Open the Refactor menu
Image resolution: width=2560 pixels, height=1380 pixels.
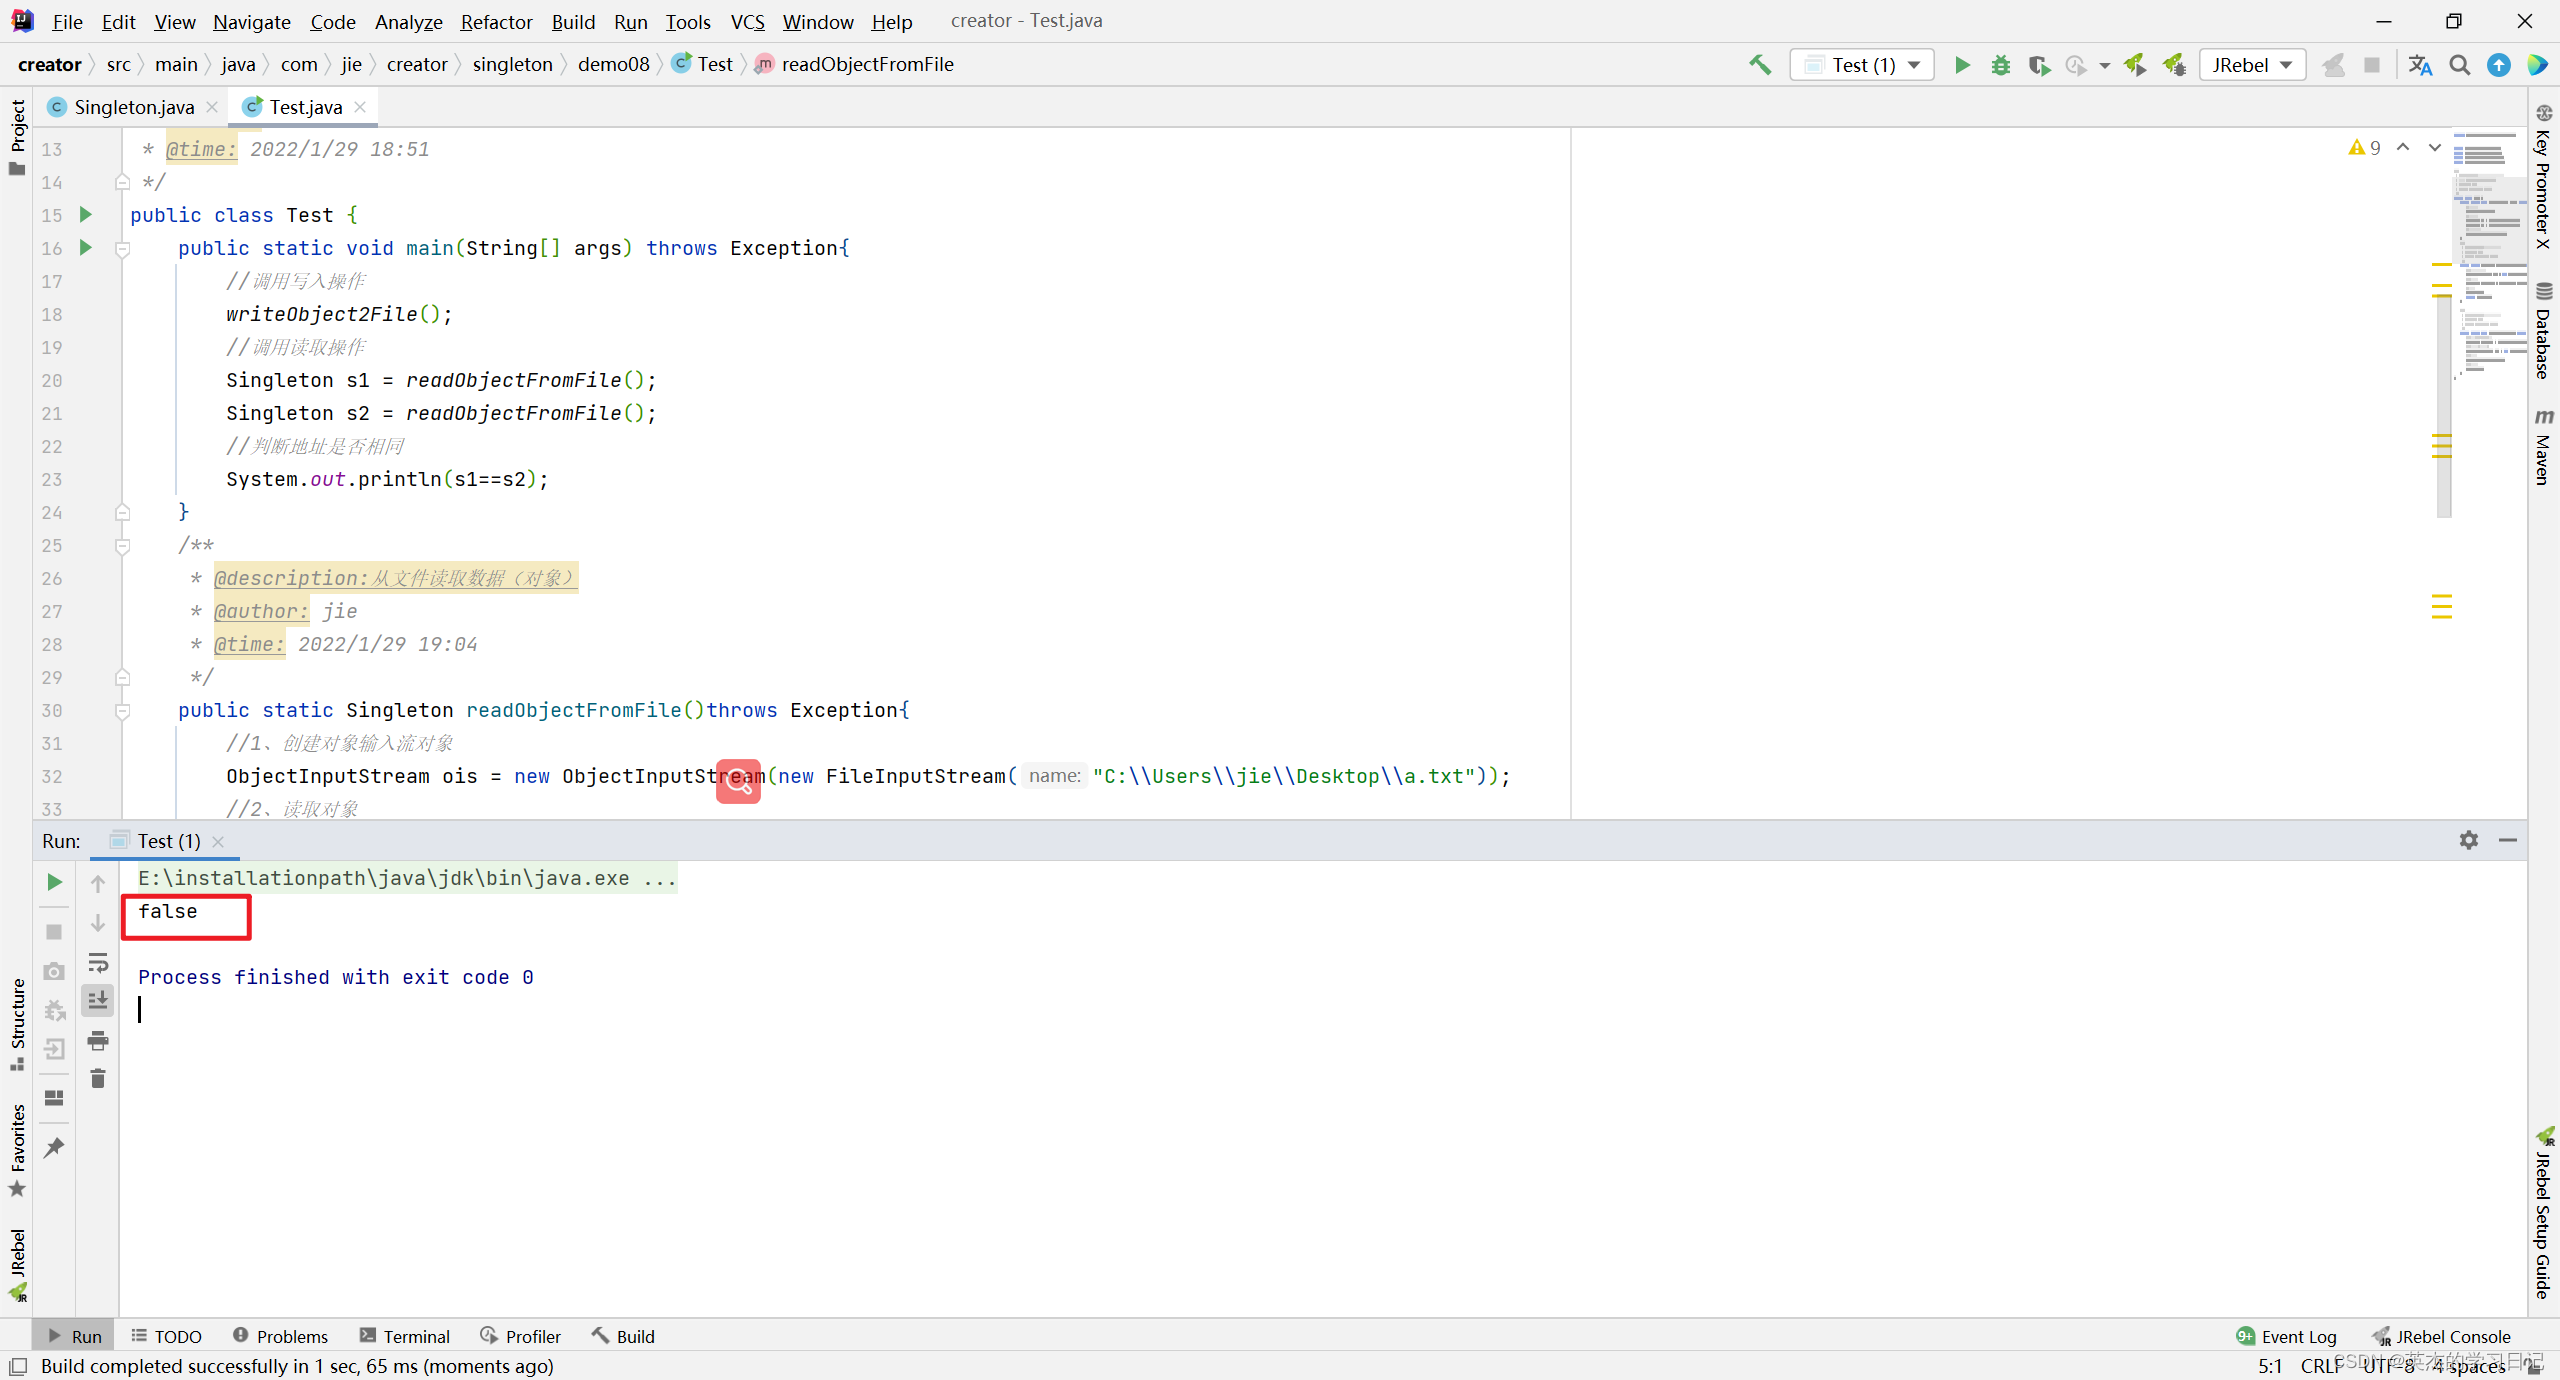pos(496,21)
